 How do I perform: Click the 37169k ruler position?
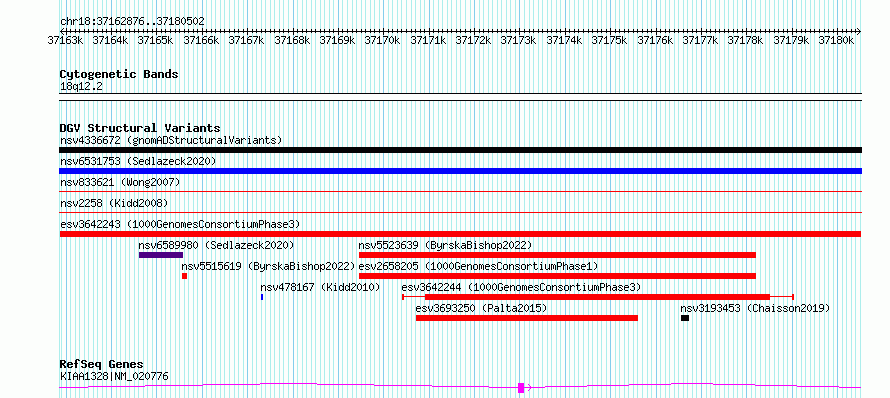(338, 40)
